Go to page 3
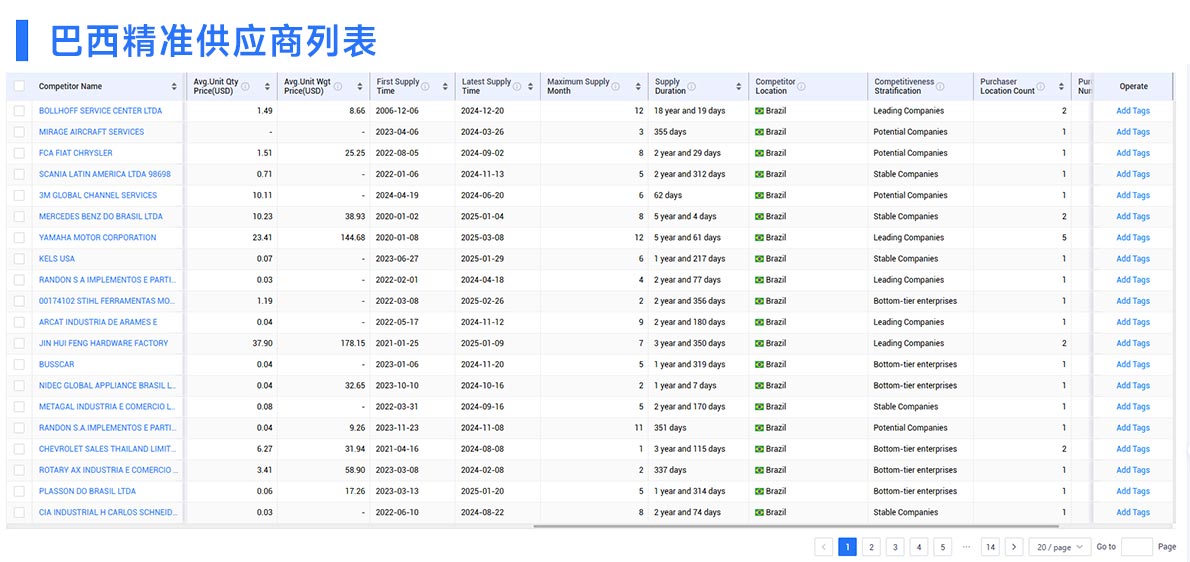Screen dimensions: 1190x562 [895, 546]
